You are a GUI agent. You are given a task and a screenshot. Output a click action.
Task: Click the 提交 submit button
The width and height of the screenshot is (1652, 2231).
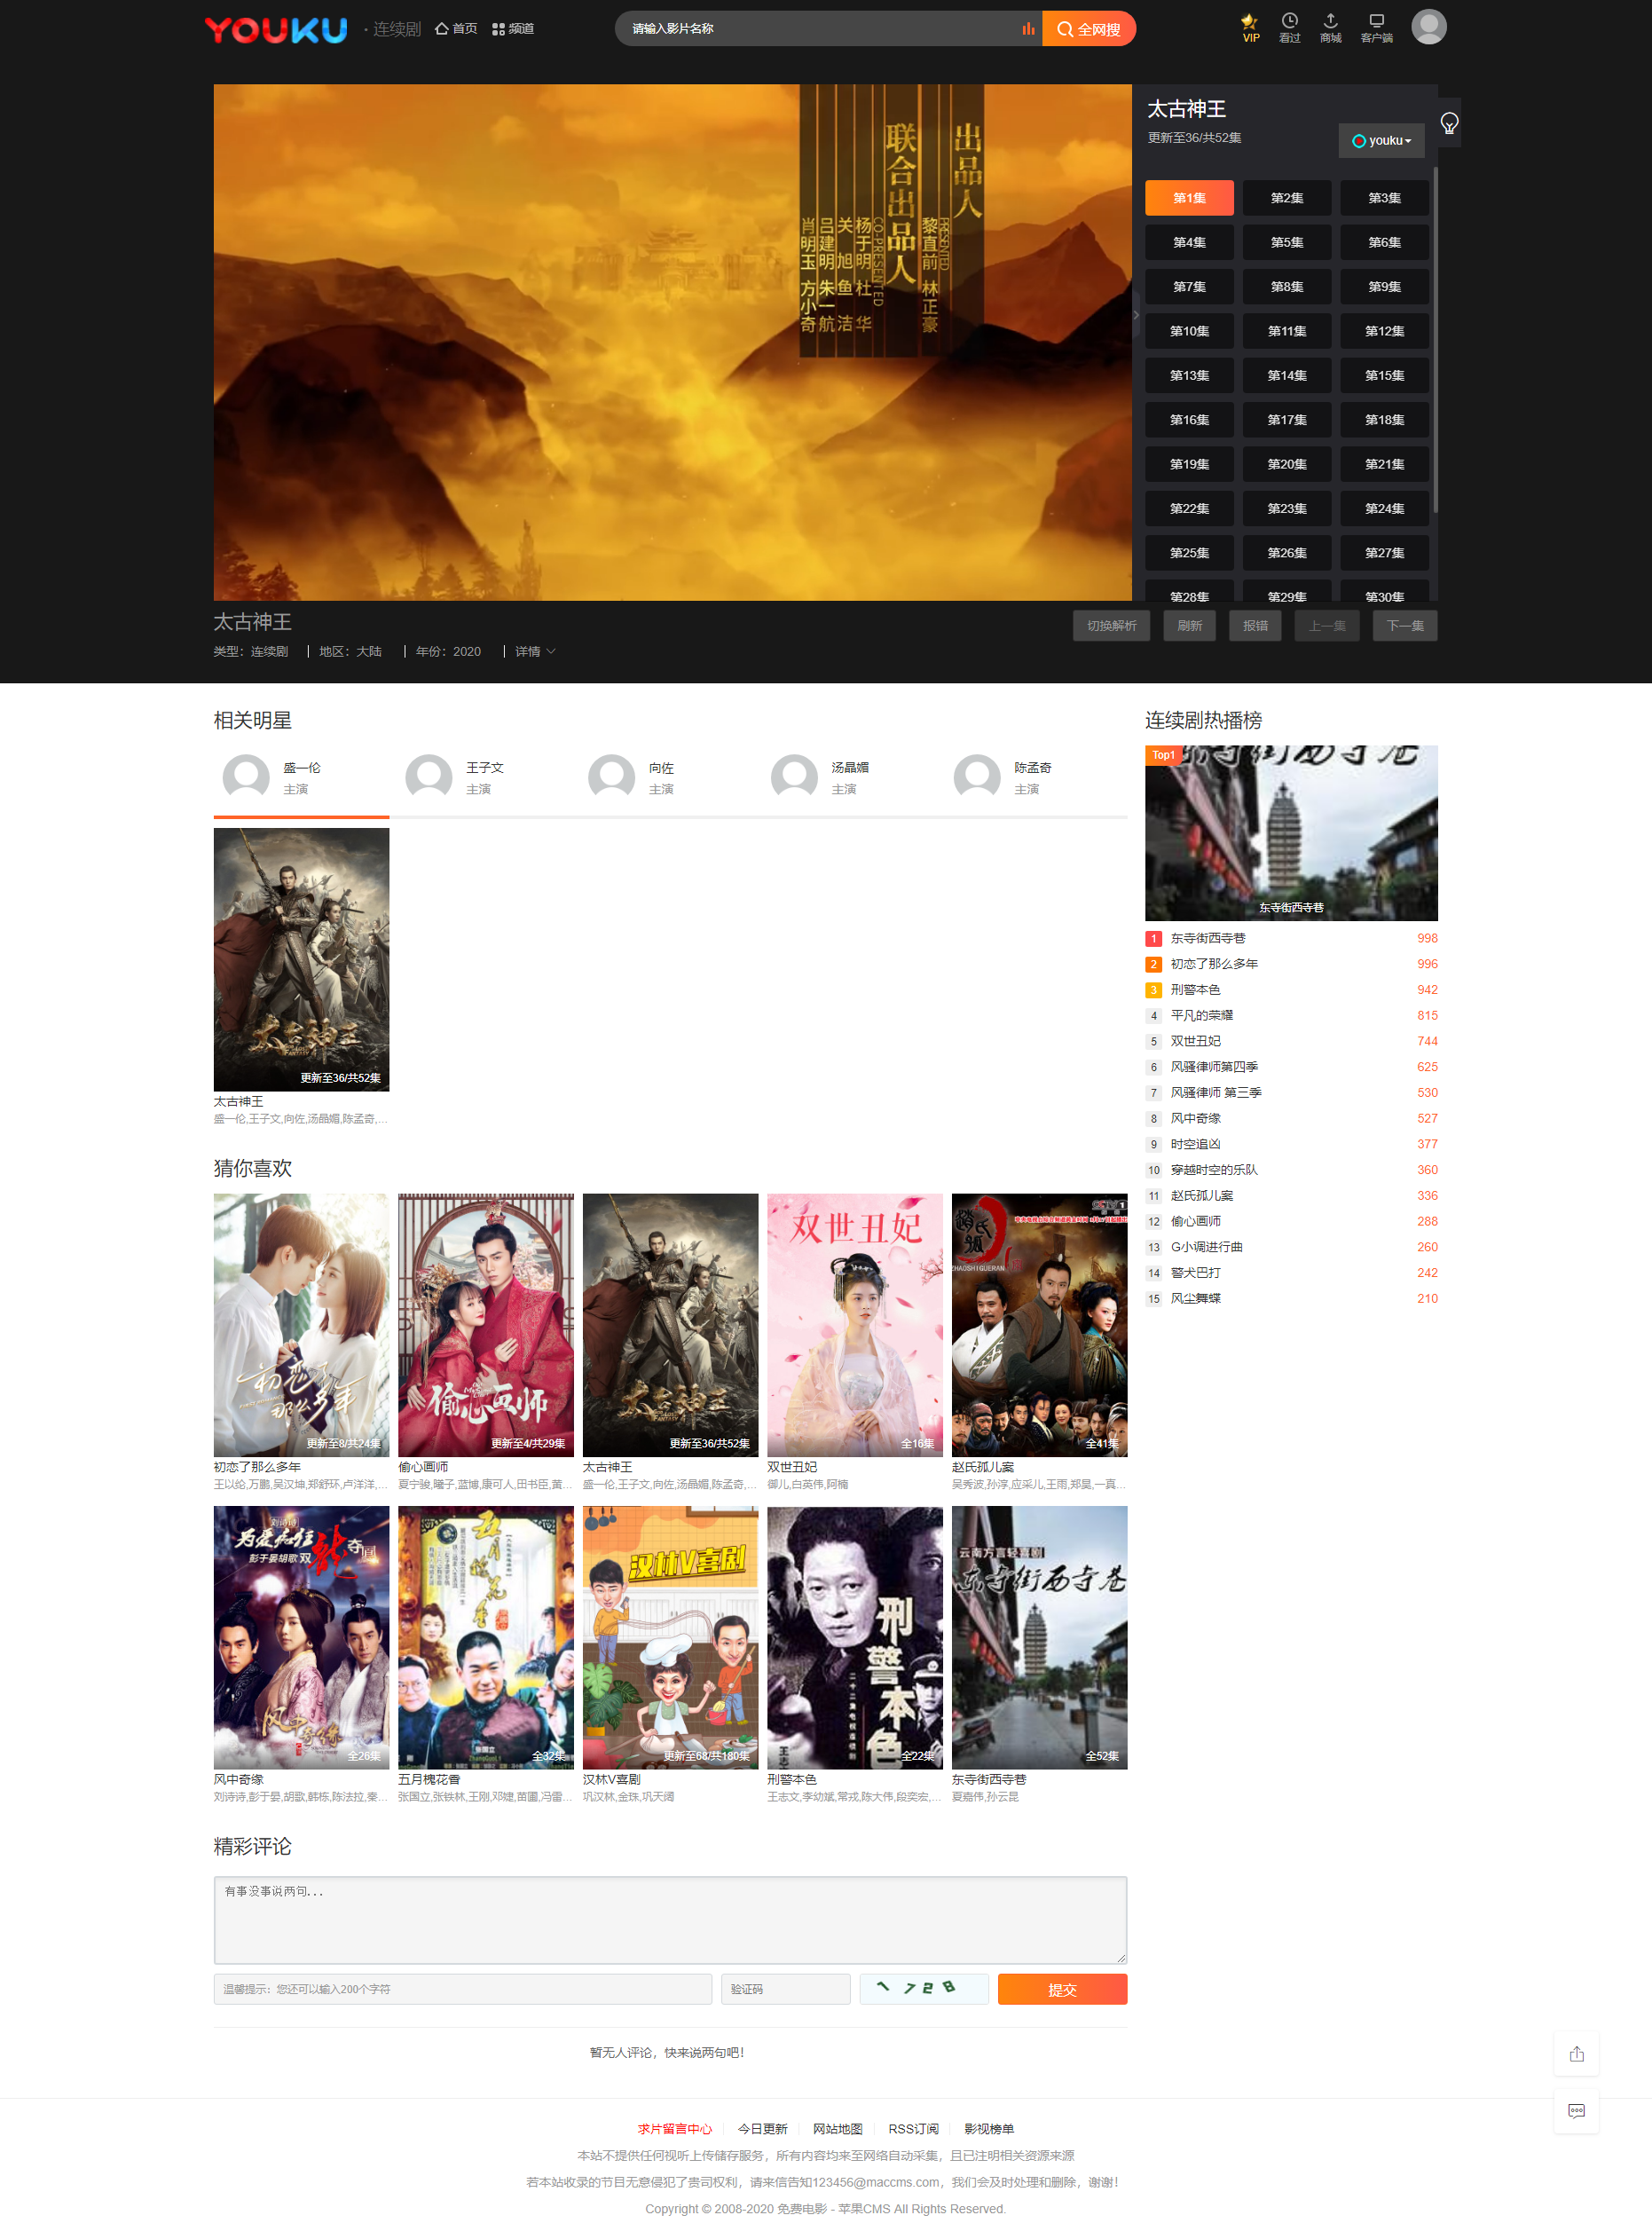click(x=1062, y=1990)
